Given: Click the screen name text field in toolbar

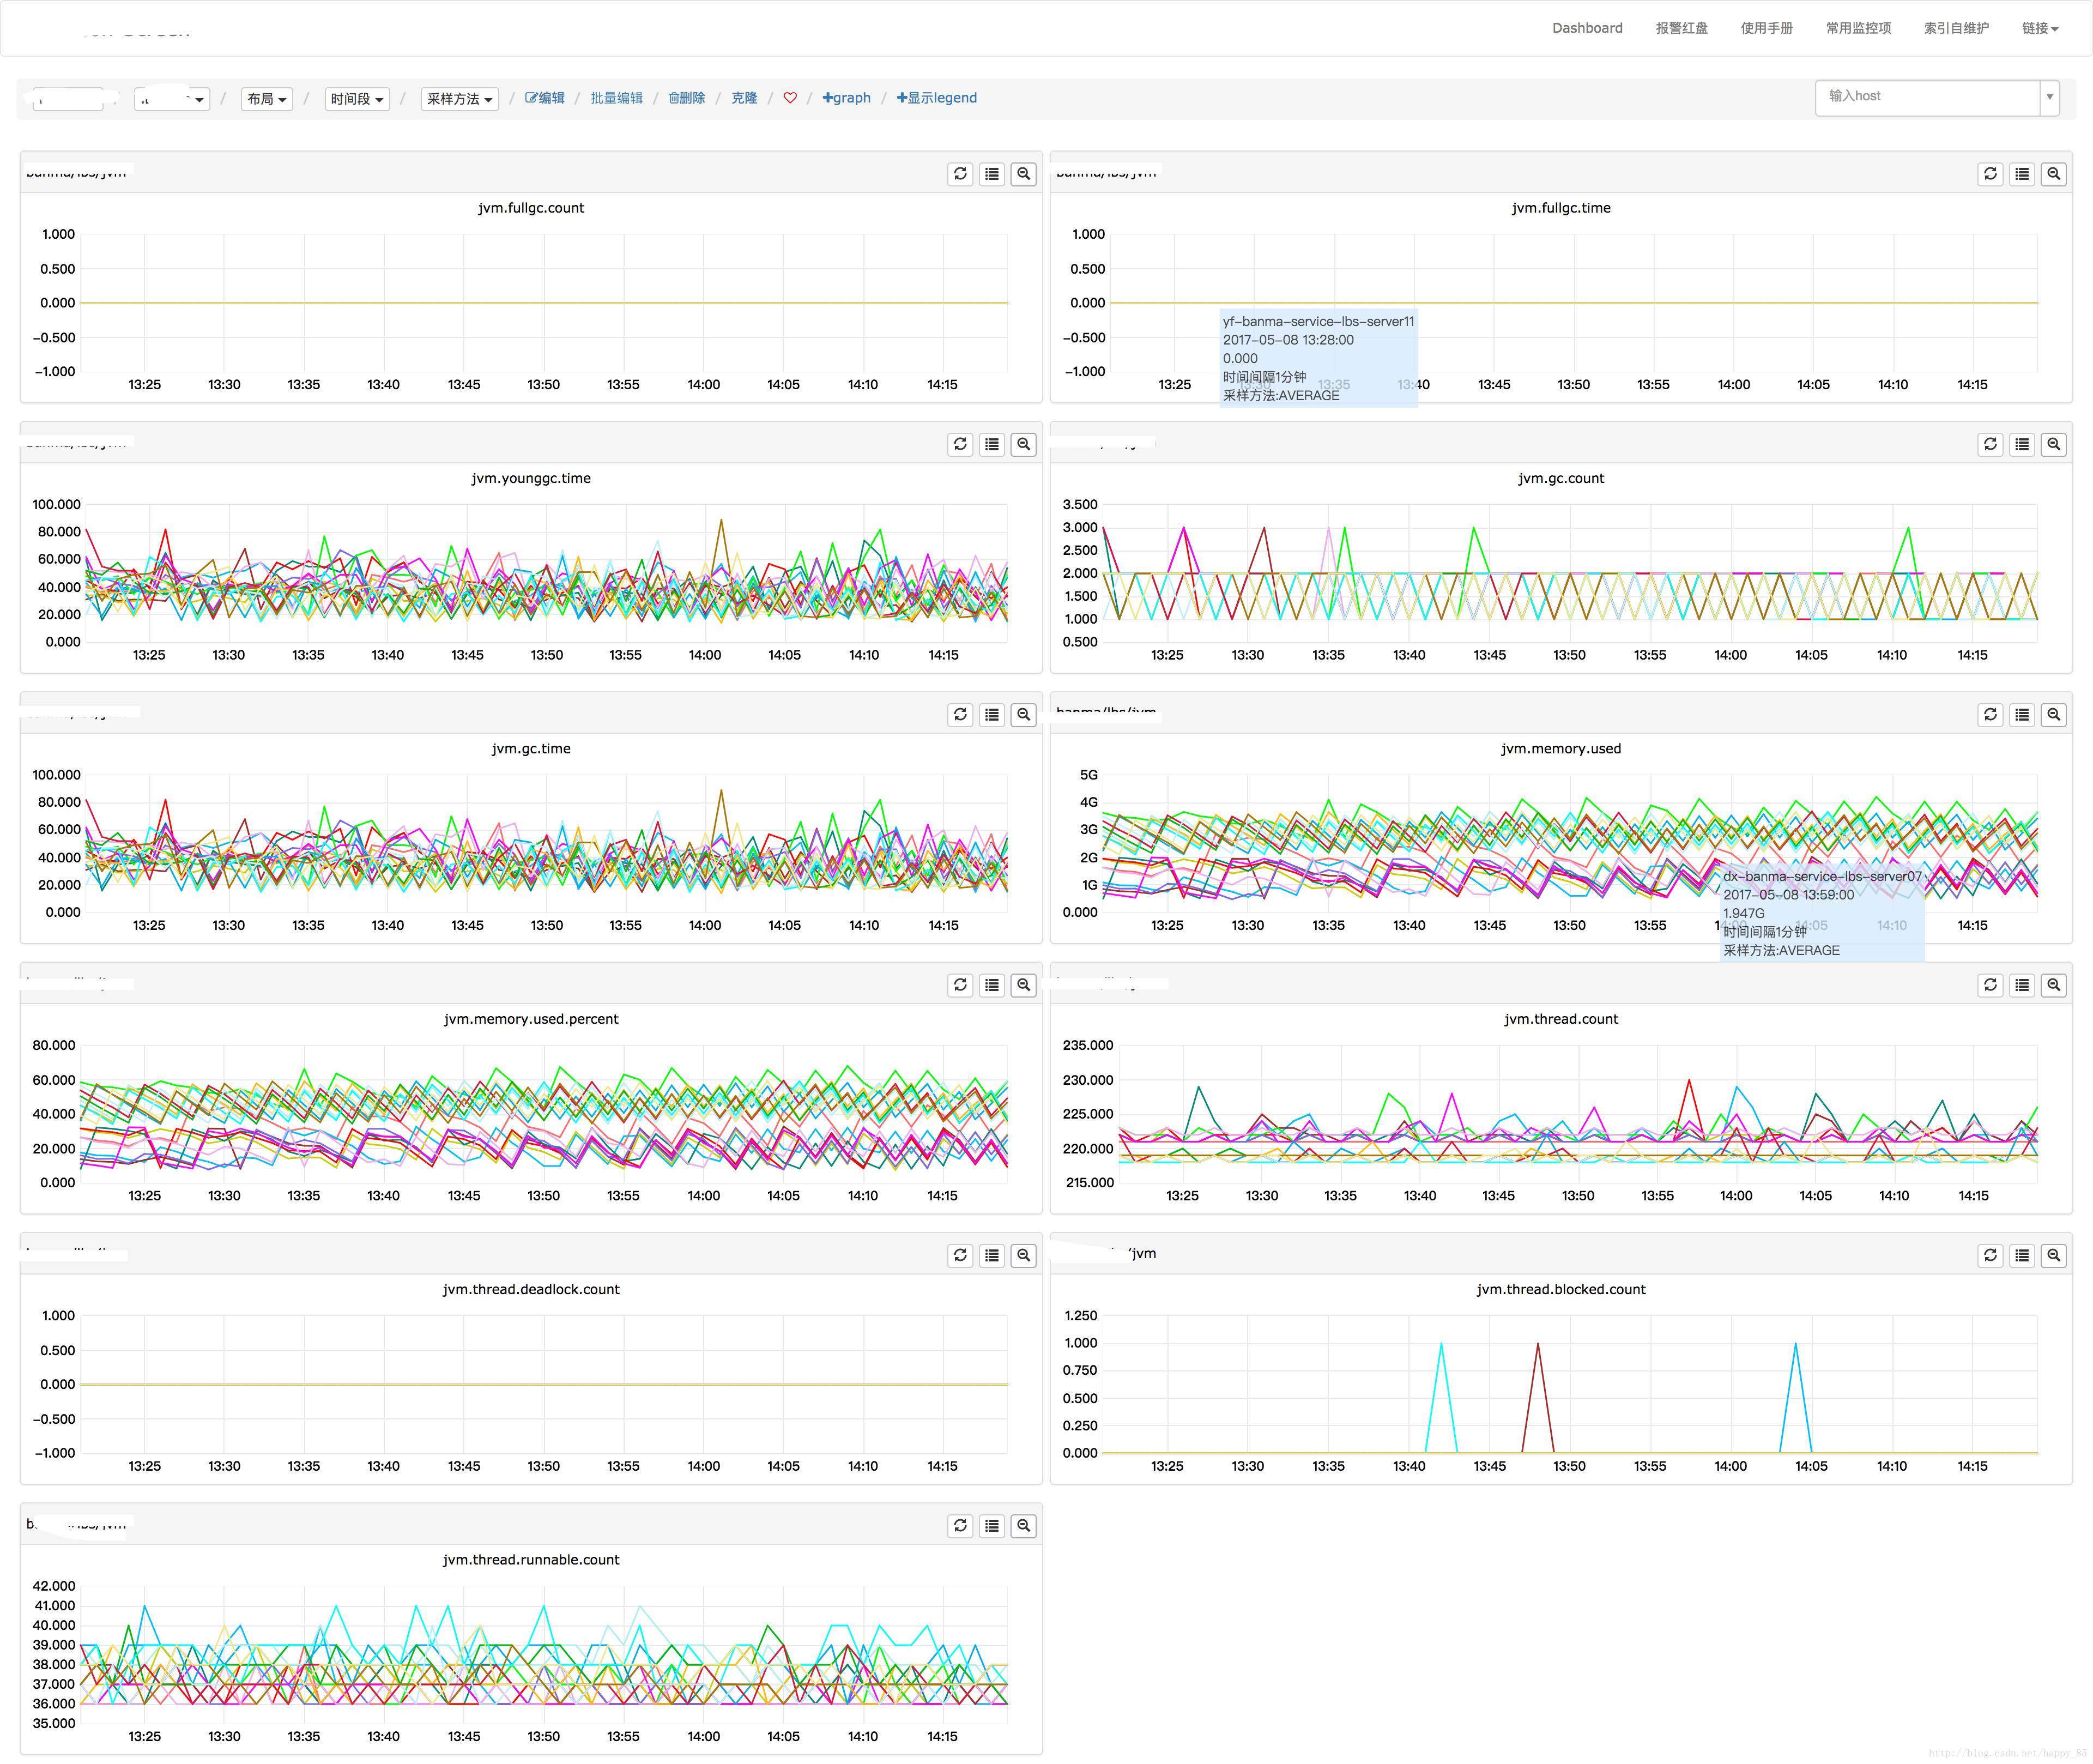Looking at the screenshot, I should (69, 99).
